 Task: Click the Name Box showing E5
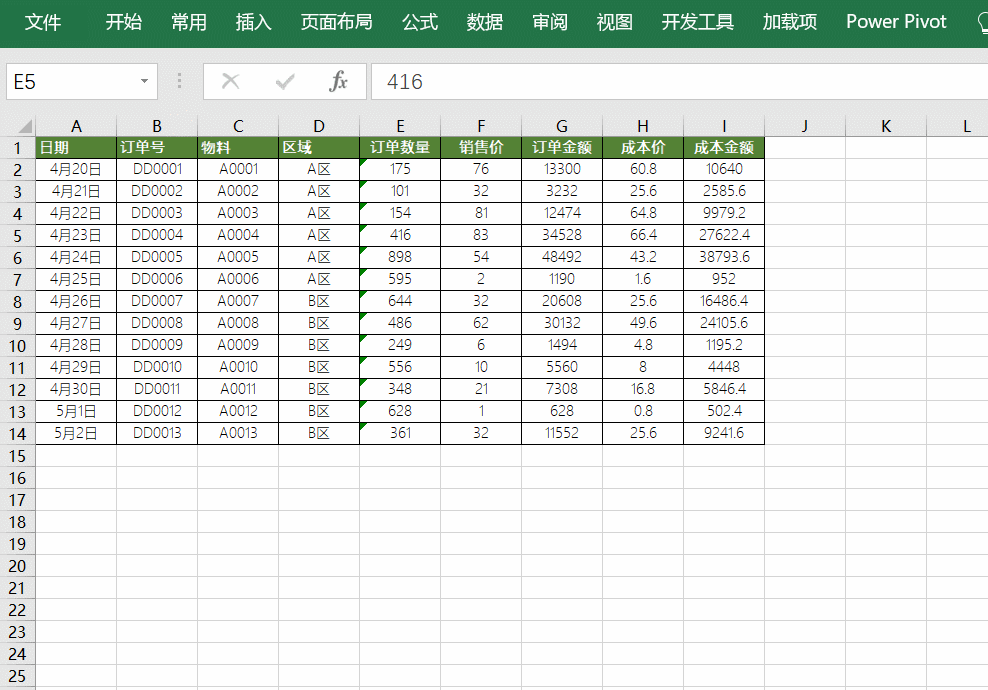[x=82, y=81]
